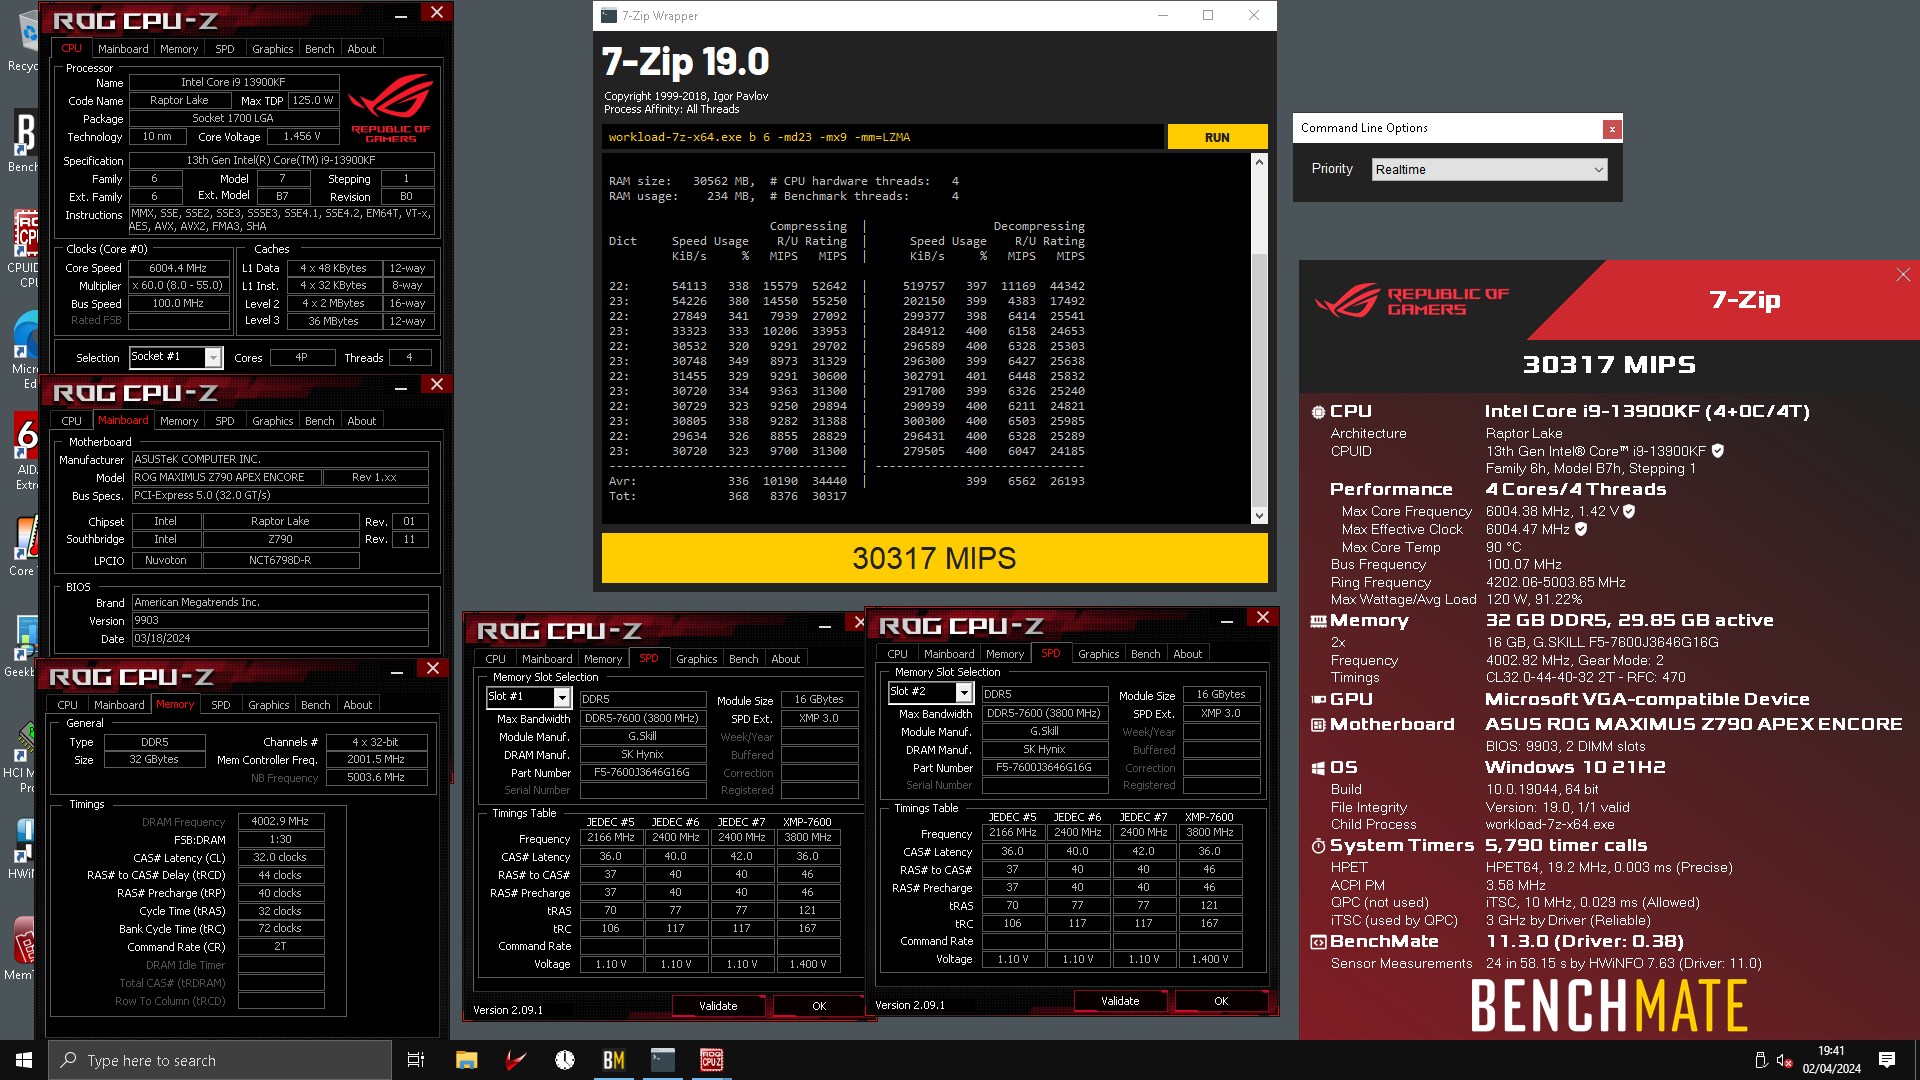Click the BenchMate GPU section icon
The image size is (1920, 1080).
tap(1318, 700)
